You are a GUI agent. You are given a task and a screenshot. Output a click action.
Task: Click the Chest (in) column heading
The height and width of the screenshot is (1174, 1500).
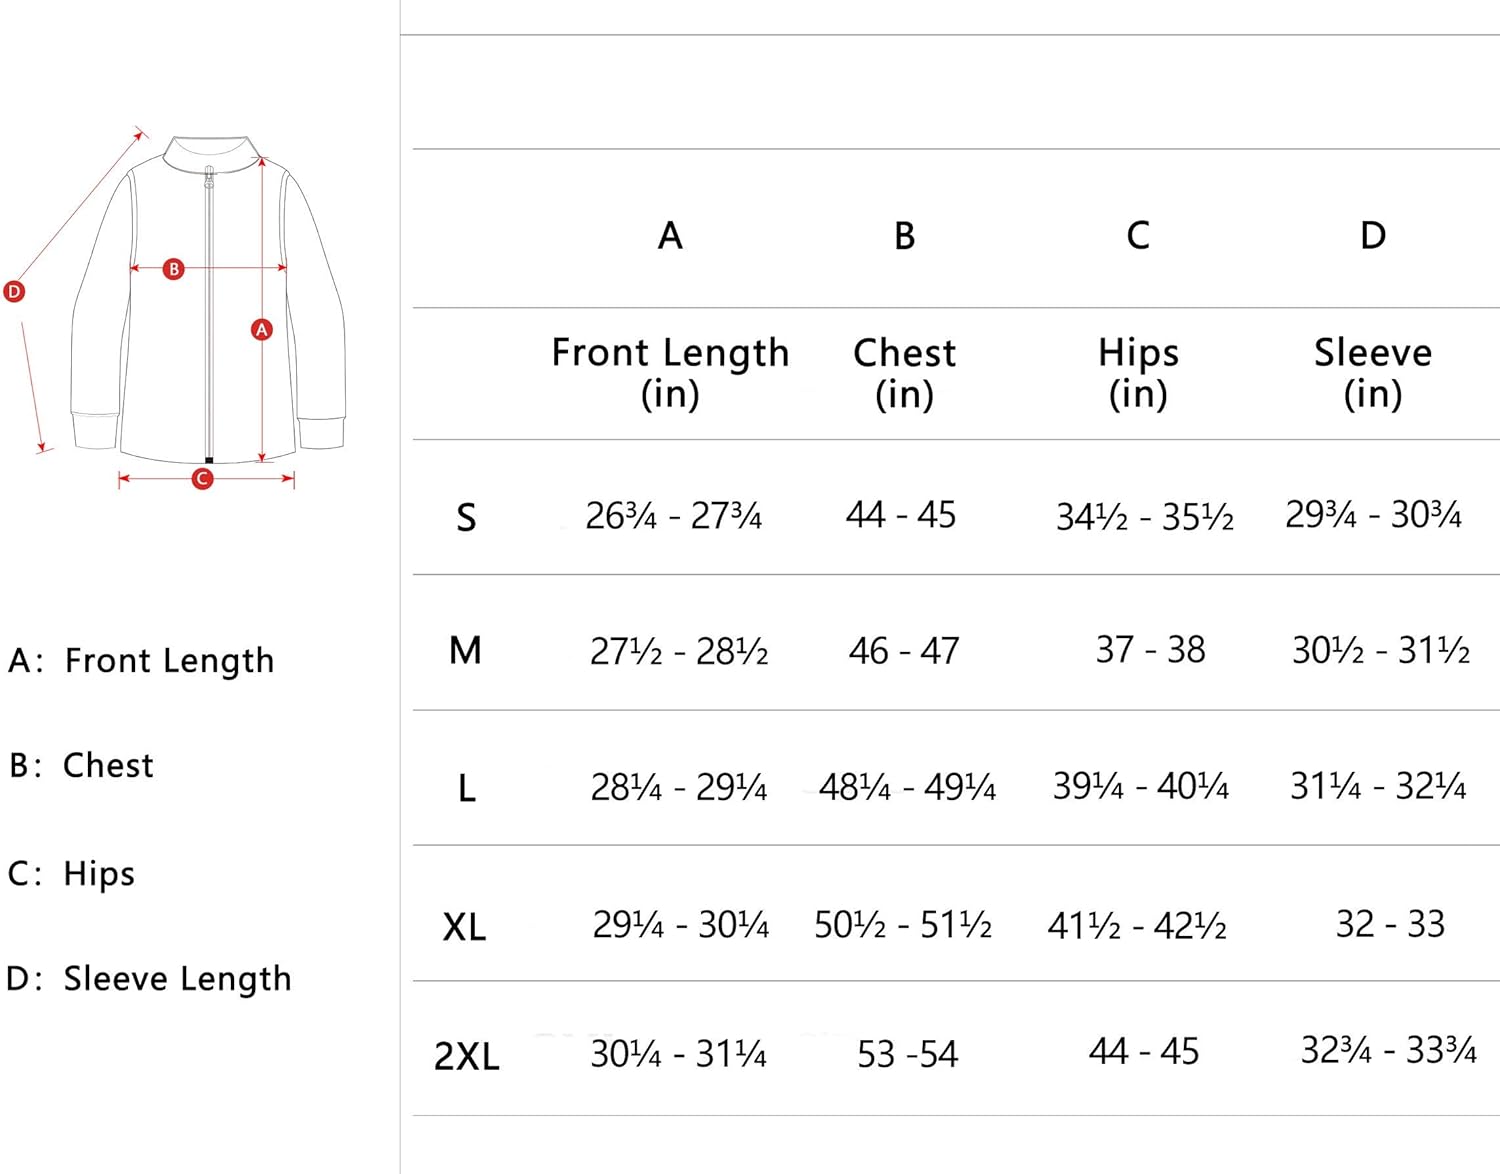point(904,372)
